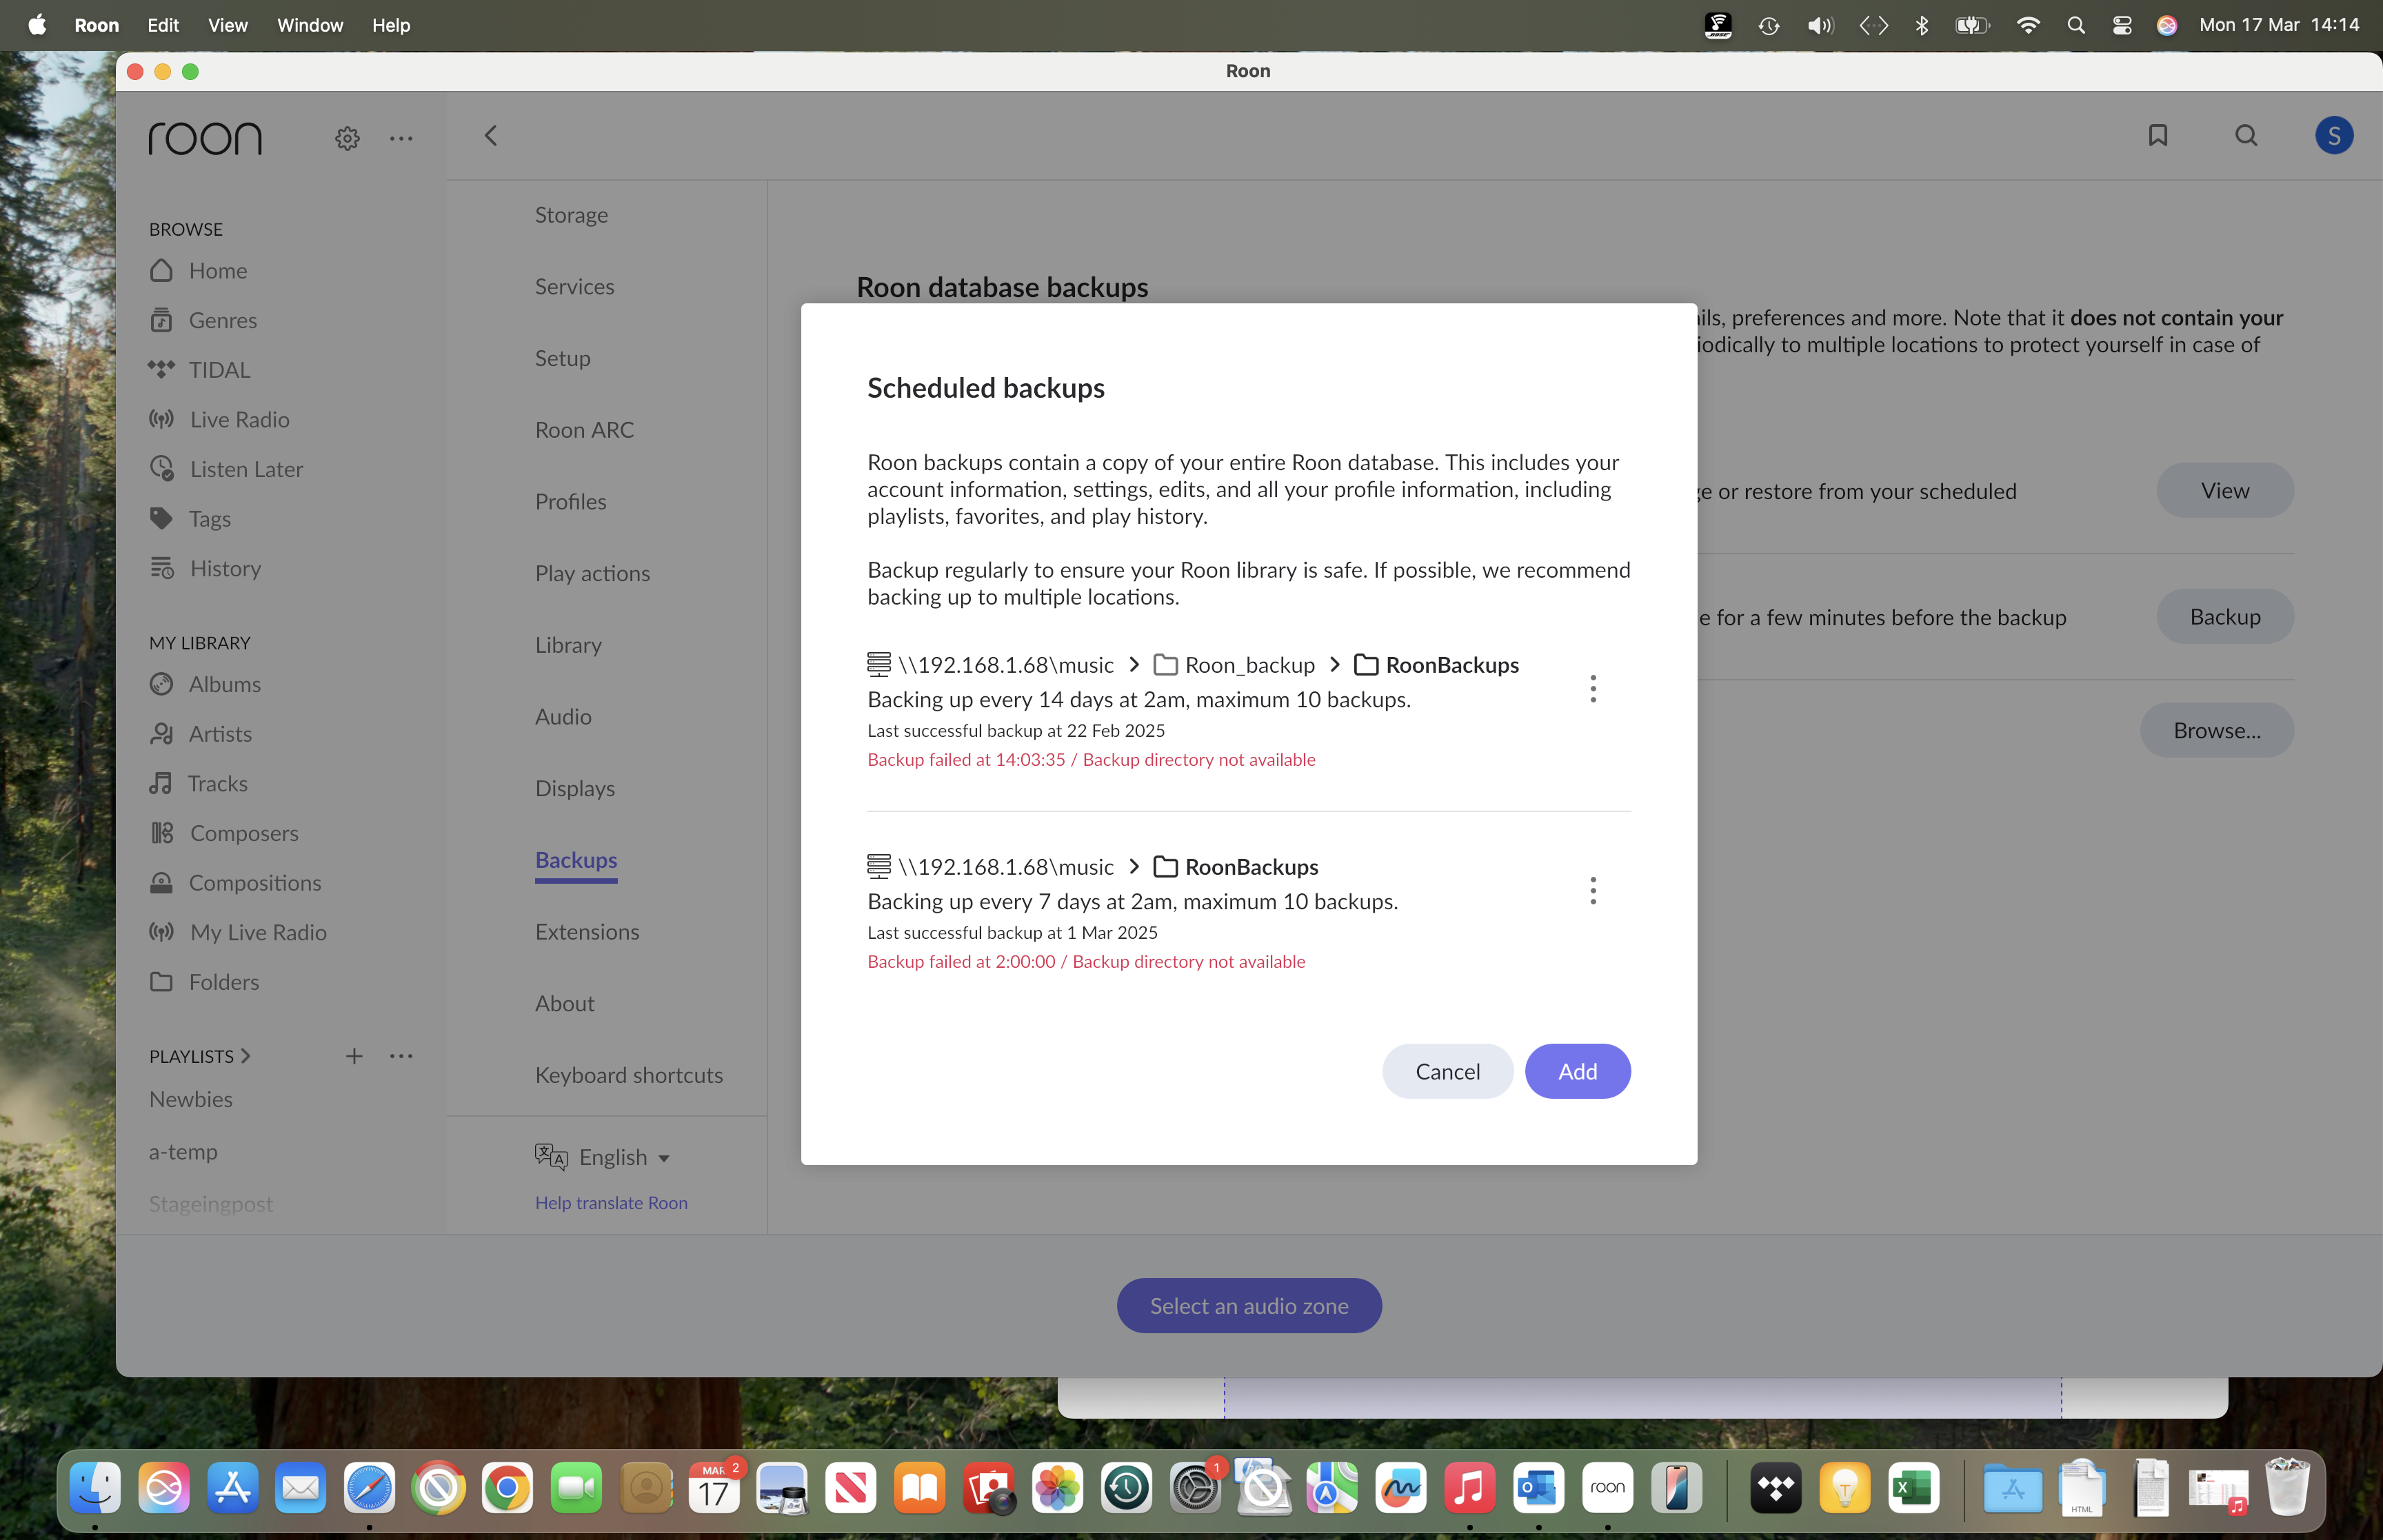The image size is (2383, 1540).
Task: Open History in sidebar
Action: 205,568
